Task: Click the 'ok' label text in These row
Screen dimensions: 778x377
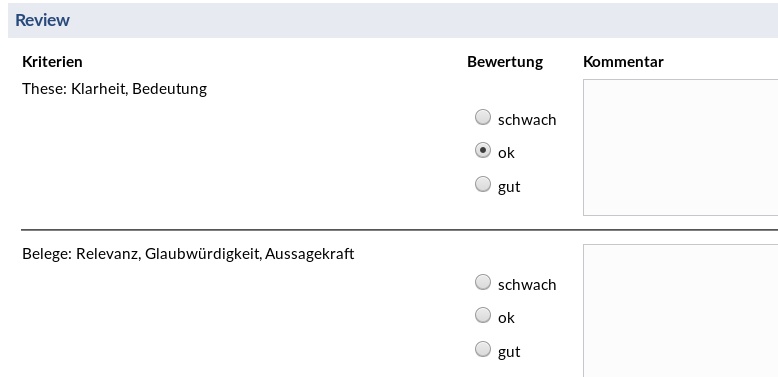Action: (x=506, y=153)
